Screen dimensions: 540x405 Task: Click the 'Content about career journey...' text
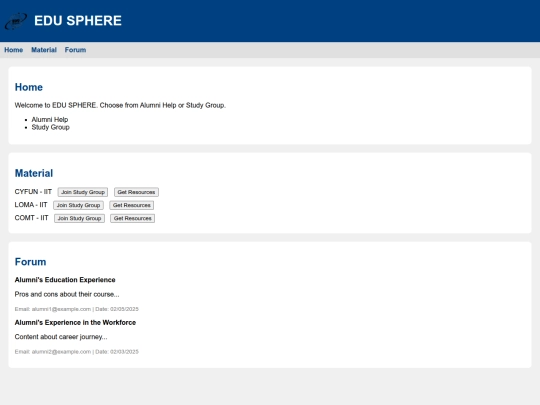pyautogui.click(x=61, y=337)
